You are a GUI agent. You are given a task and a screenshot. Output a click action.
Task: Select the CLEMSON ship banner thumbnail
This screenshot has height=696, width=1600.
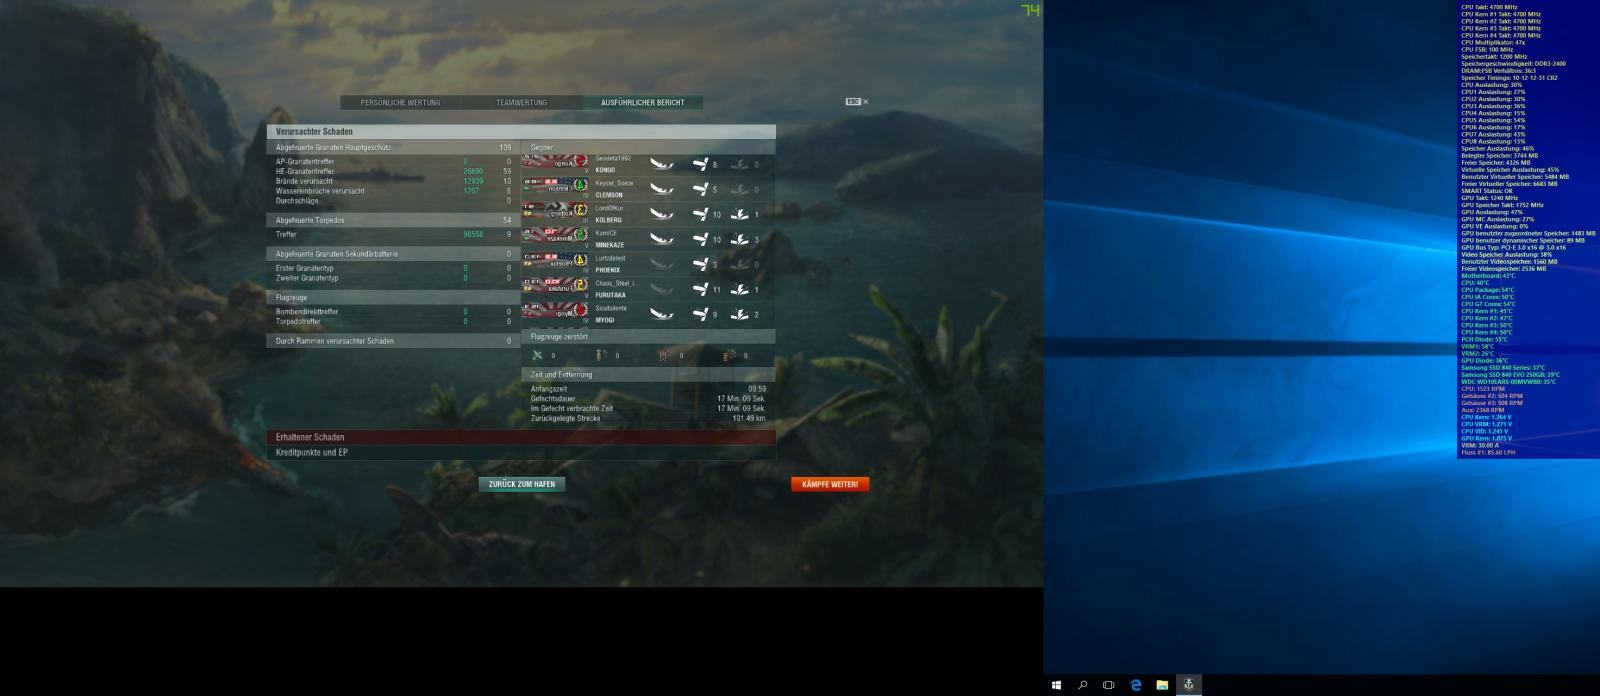(x=555, y=187)
